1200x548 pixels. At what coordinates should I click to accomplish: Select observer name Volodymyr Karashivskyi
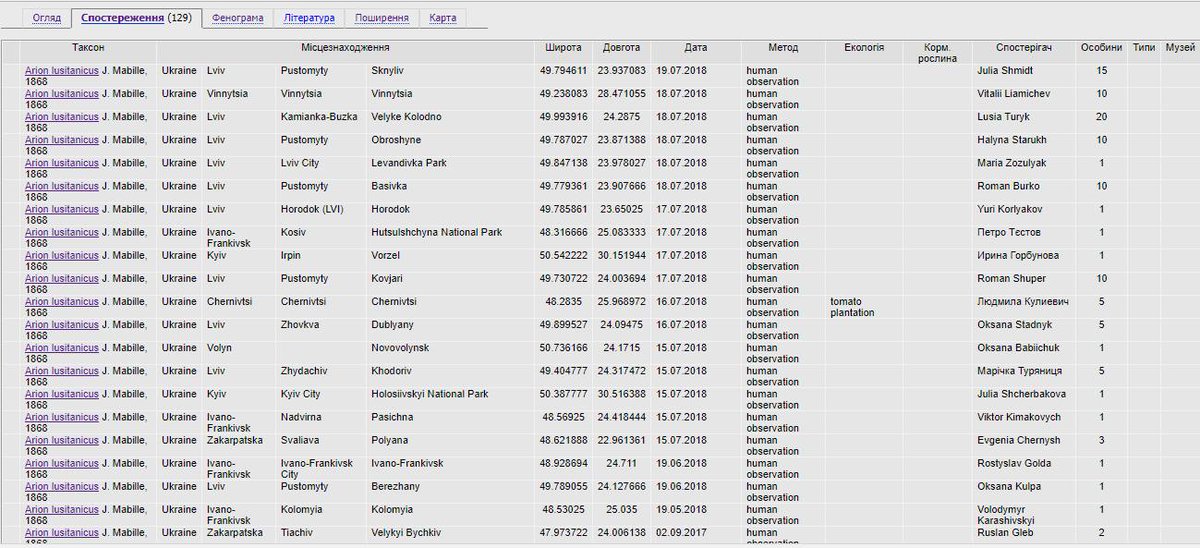pos(1007,515)
